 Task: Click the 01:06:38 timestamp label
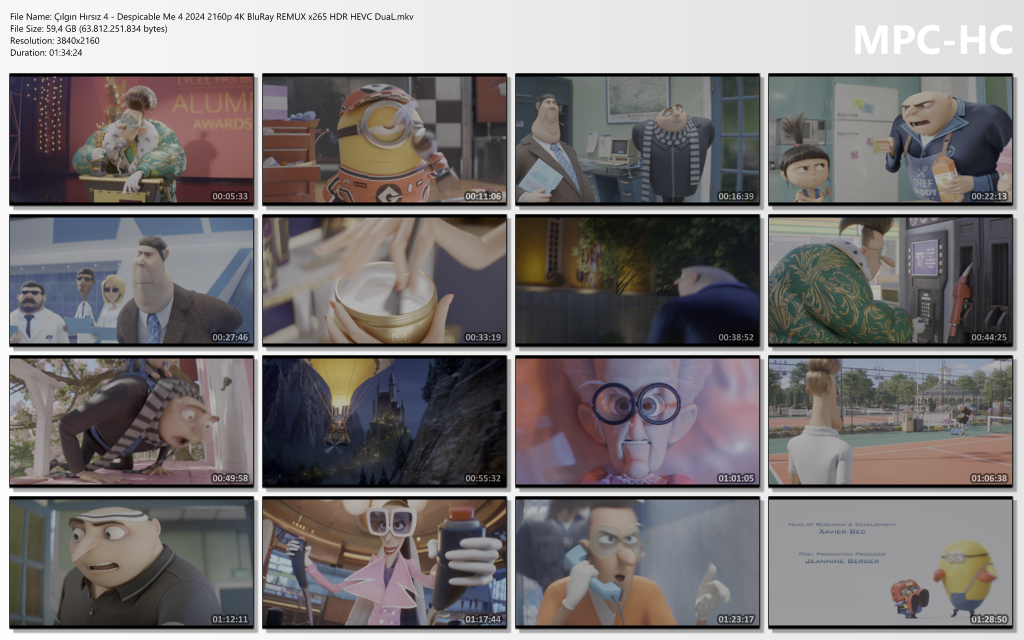pos(989,478)
